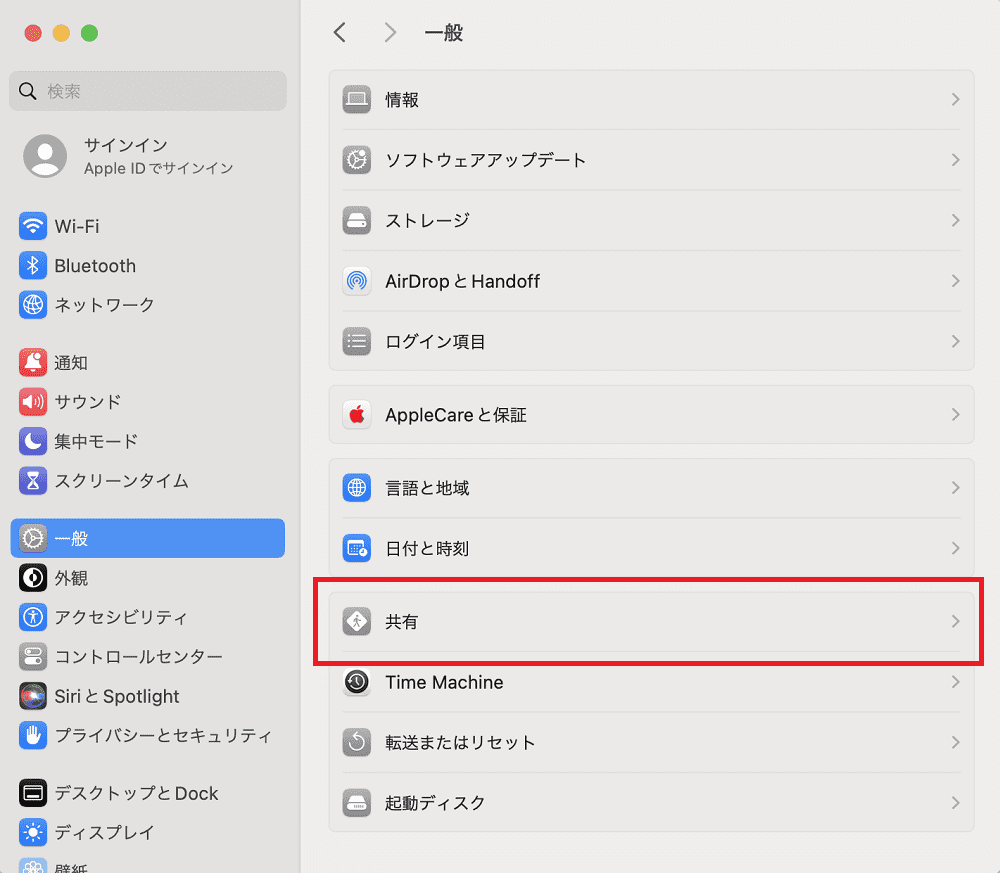This screenshot has width=1000, height=873.
Task: Click 言語と地域 globe icon
Action: [357, 488]
